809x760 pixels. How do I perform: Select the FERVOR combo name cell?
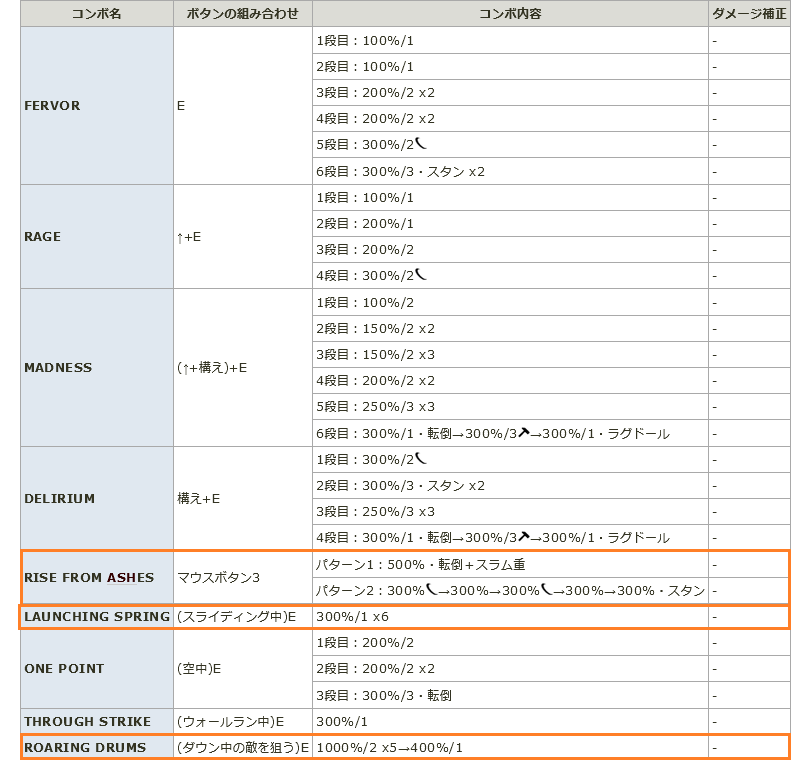[x=96, y=105]
